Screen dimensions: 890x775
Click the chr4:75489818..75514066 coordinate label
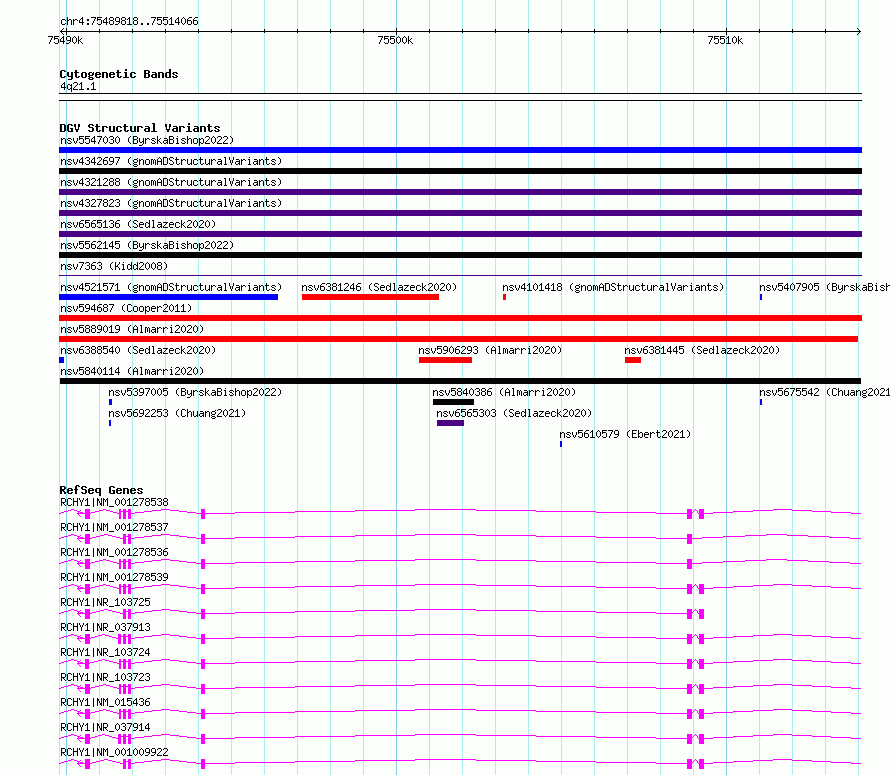coord(129,22)
